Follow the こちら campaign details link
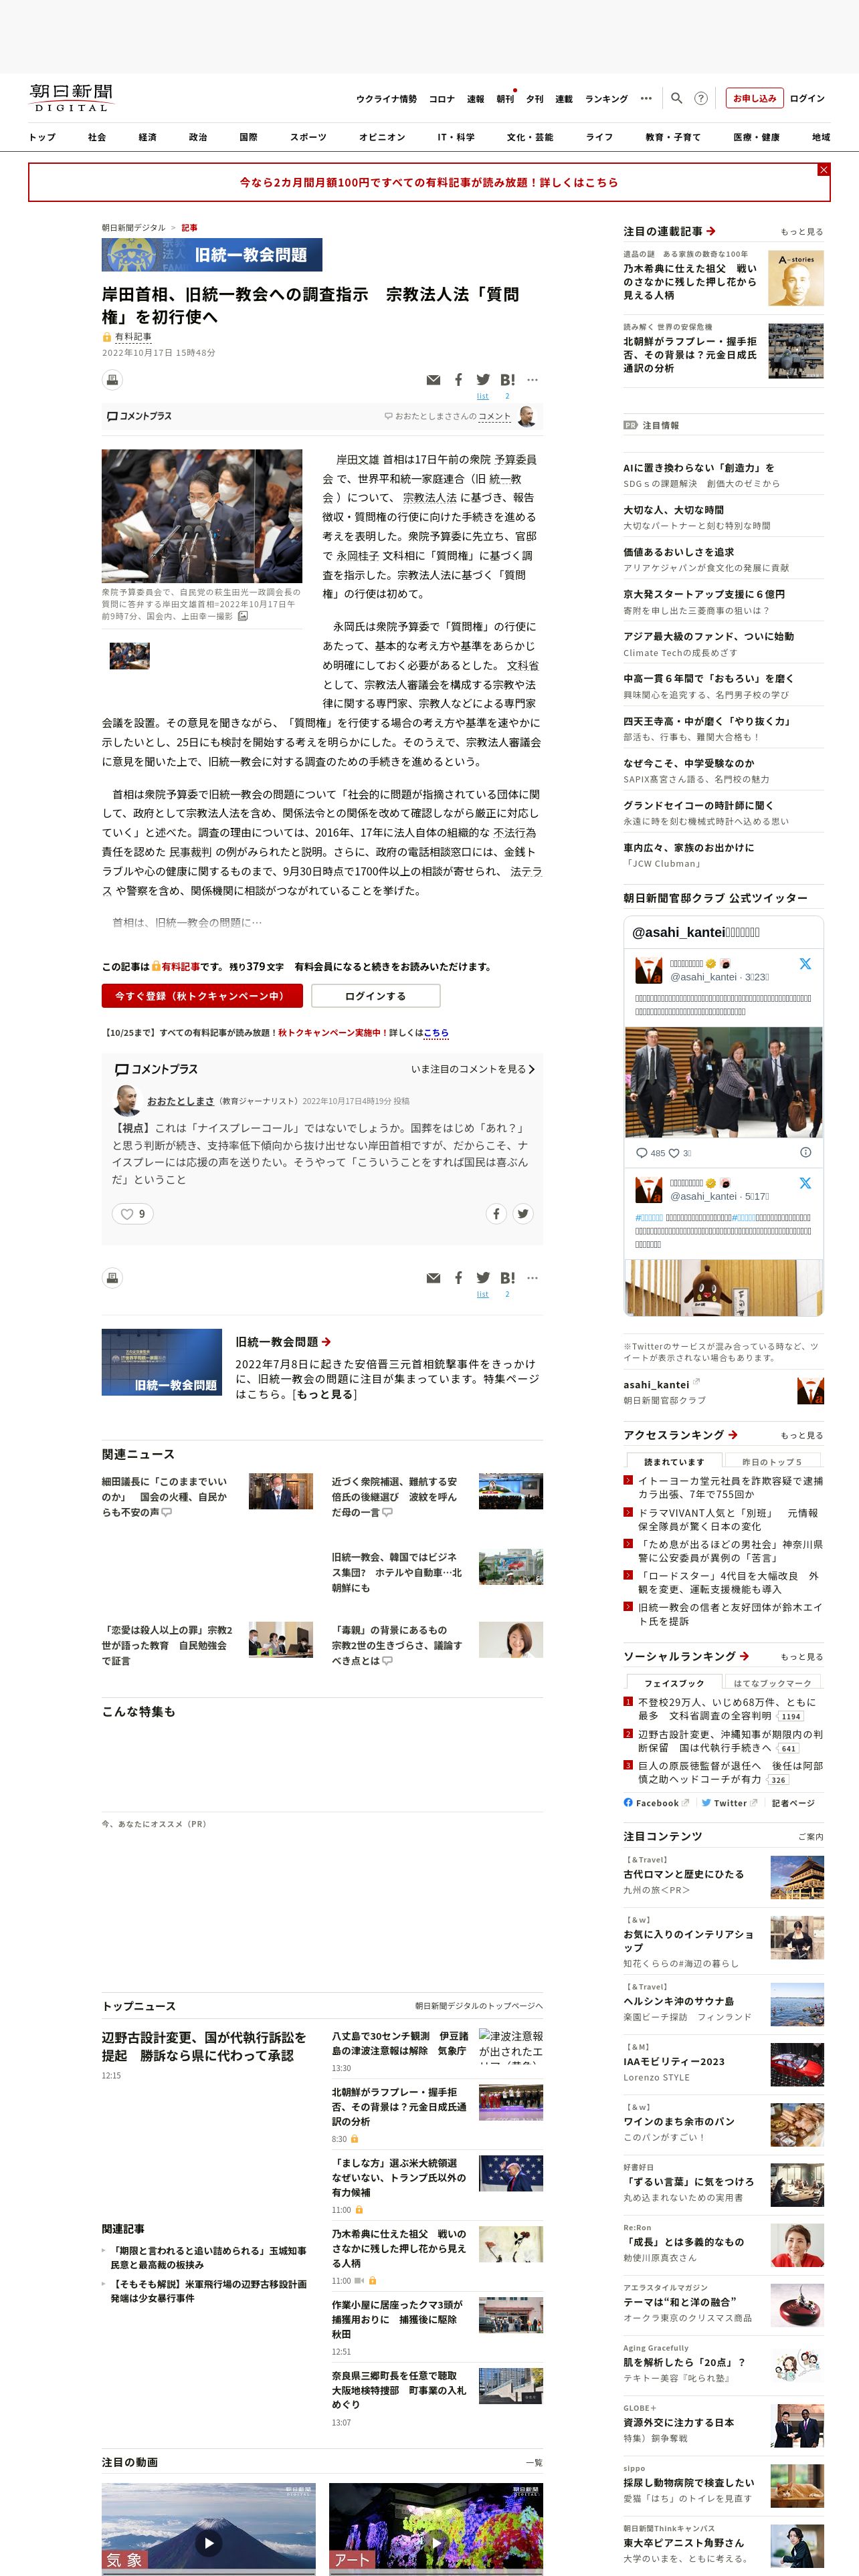Viewport: 859px width, 2576px height. [x=436, y=1033]
